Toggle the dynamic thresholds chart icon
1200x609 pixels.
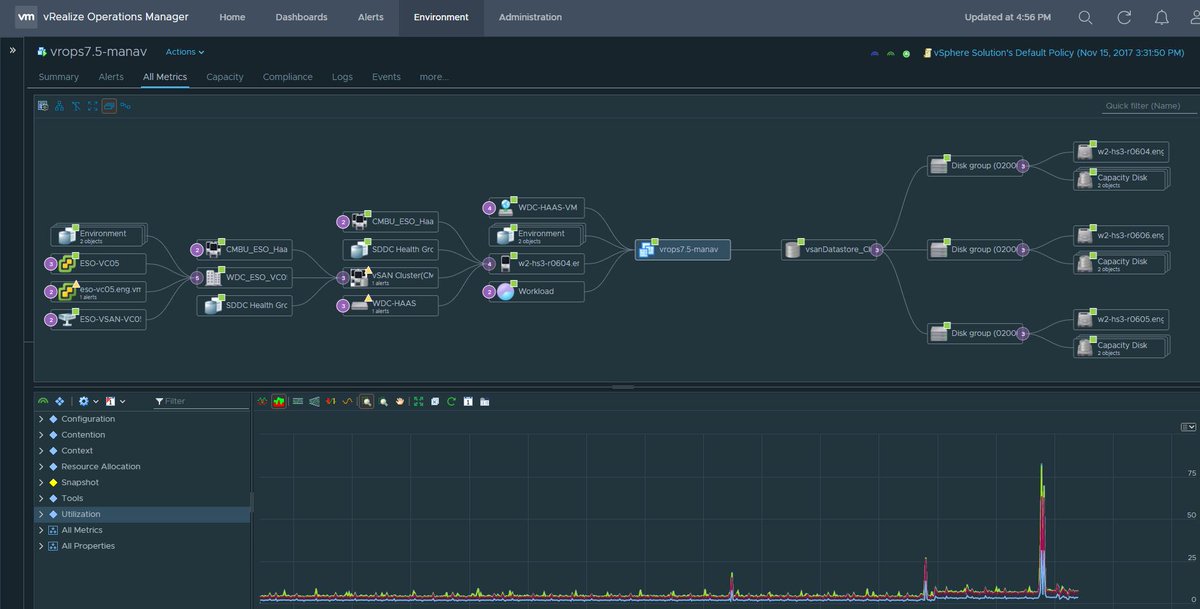click(298, 401)
